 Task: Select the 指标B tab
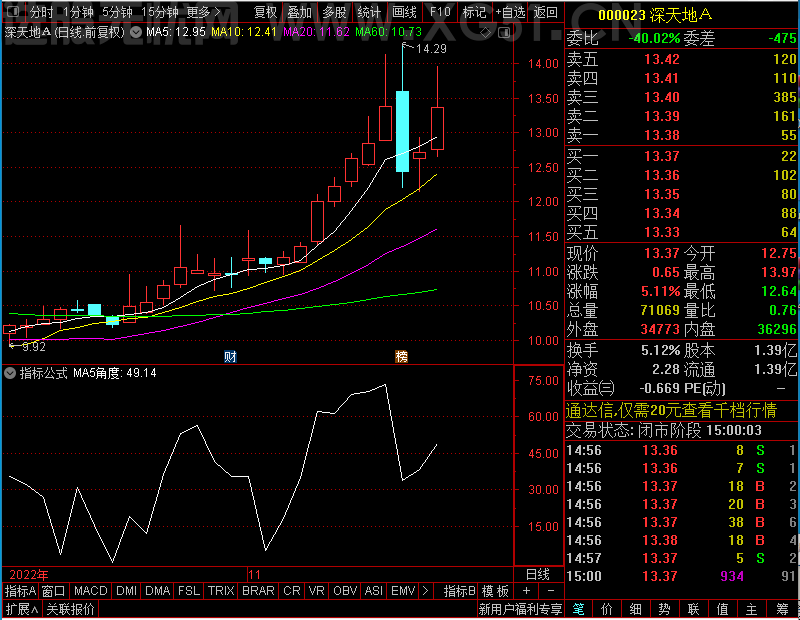(x=459, y=591)
